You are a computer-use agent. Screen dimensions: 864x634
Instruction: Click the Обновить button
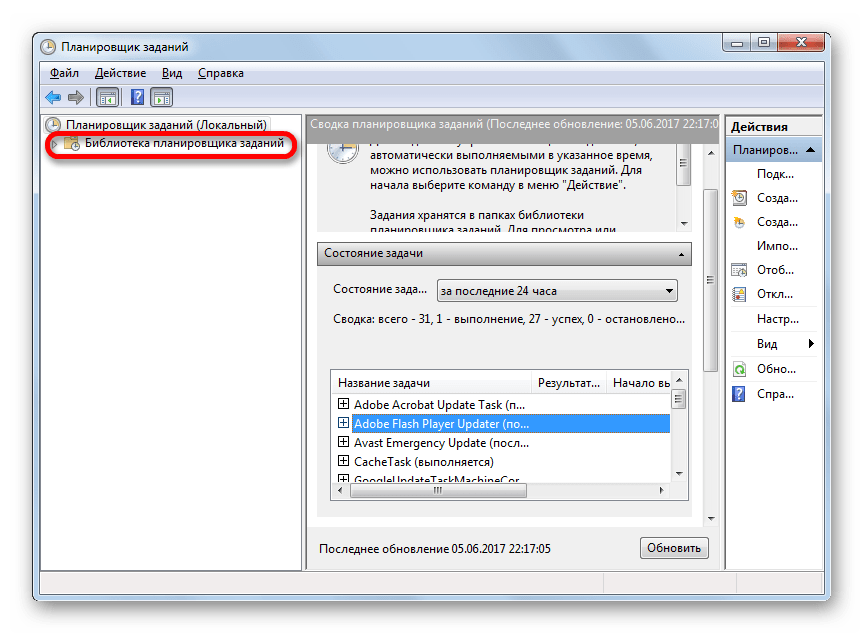(x=674, y=548)
